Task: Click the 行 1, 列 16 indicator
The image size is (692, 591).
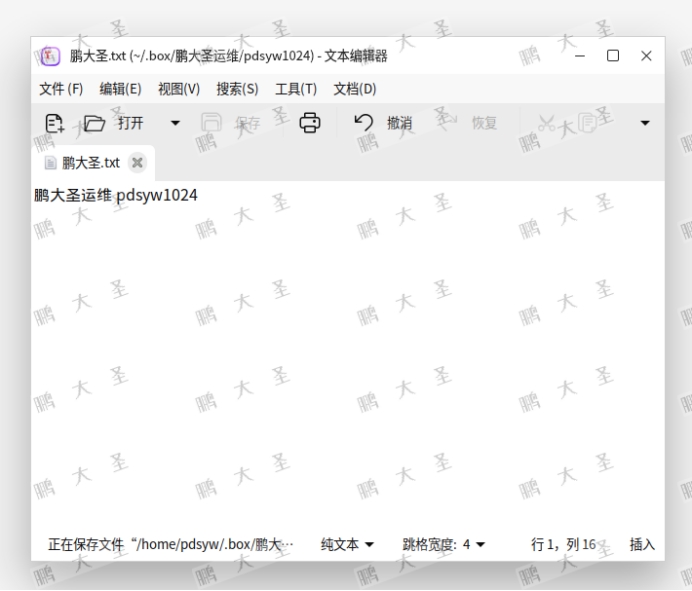Action: click(x=564, y=545)
